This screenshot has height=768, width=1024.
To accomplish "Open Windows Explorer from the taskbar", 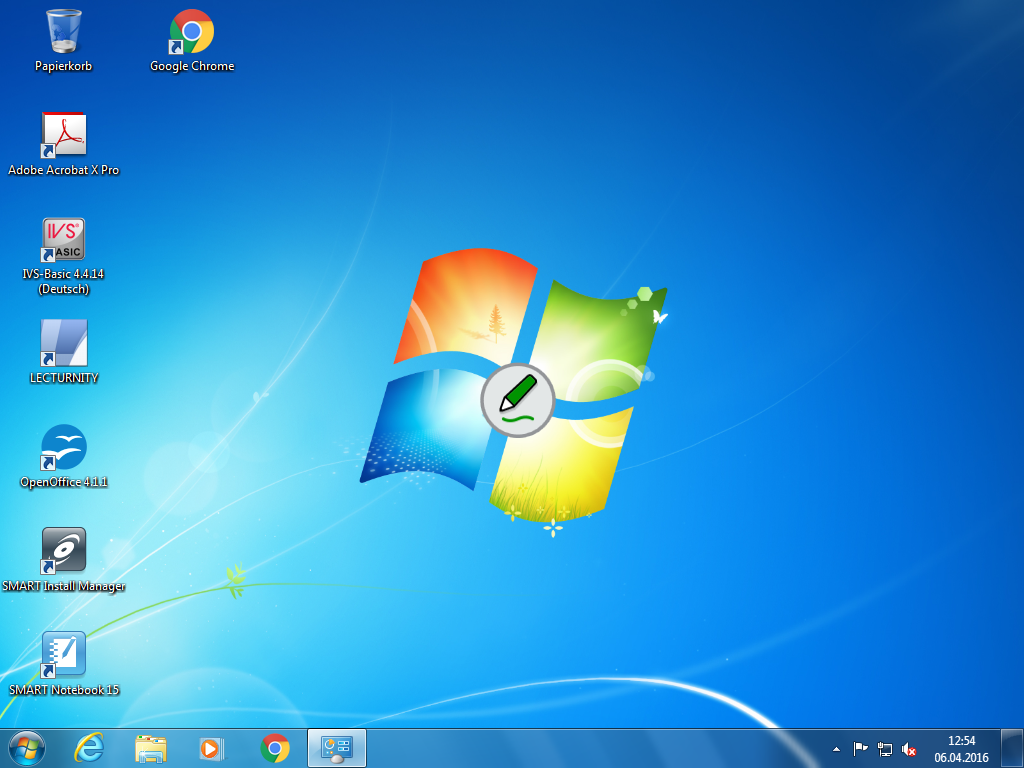I will (x=151, y=748).
